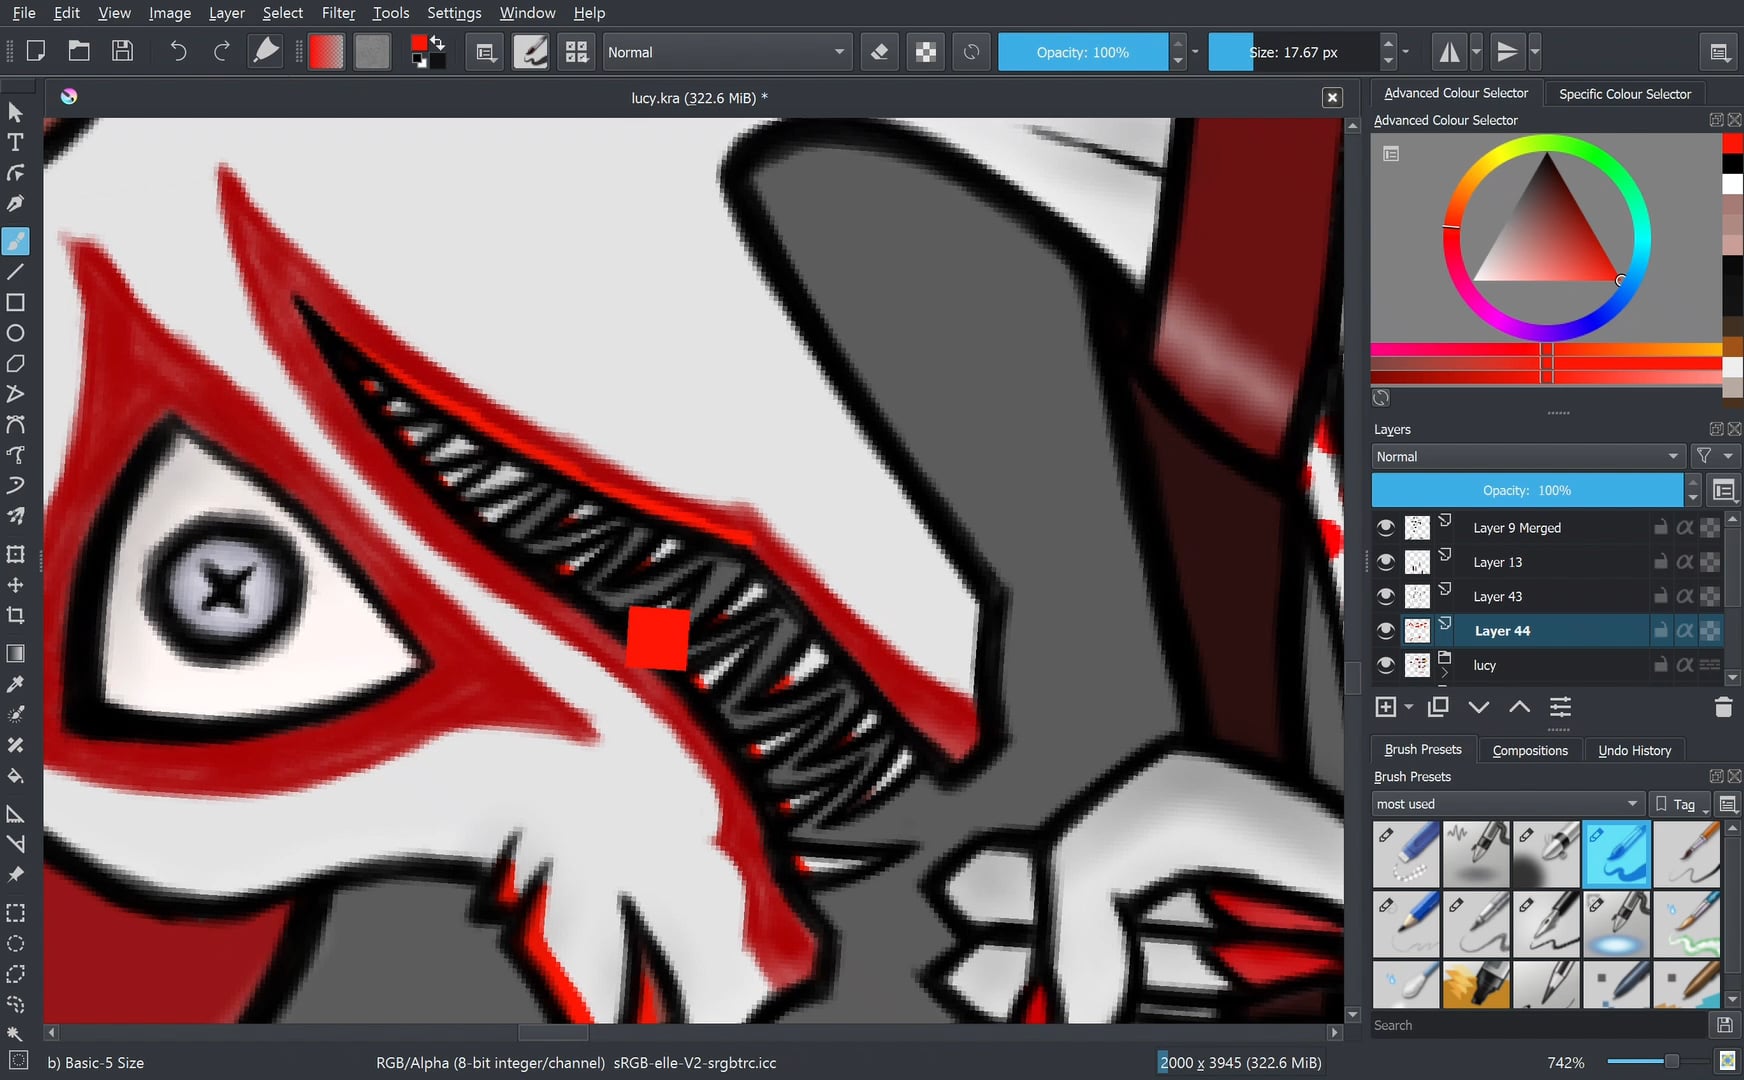Switch to the Compositions tab

(1530, 750)
